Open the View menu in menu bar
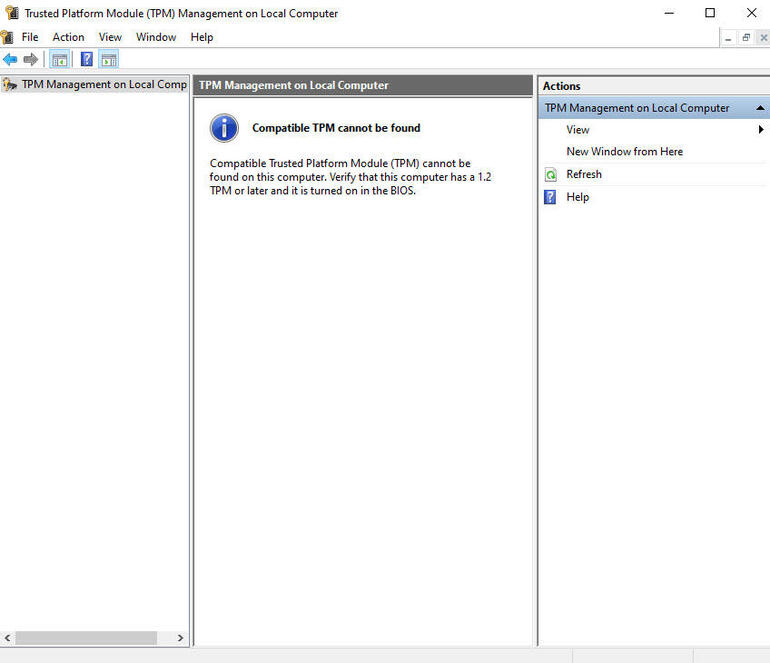Image resolution: width=770 pixels, height=663 pixels. click(110, 37)
